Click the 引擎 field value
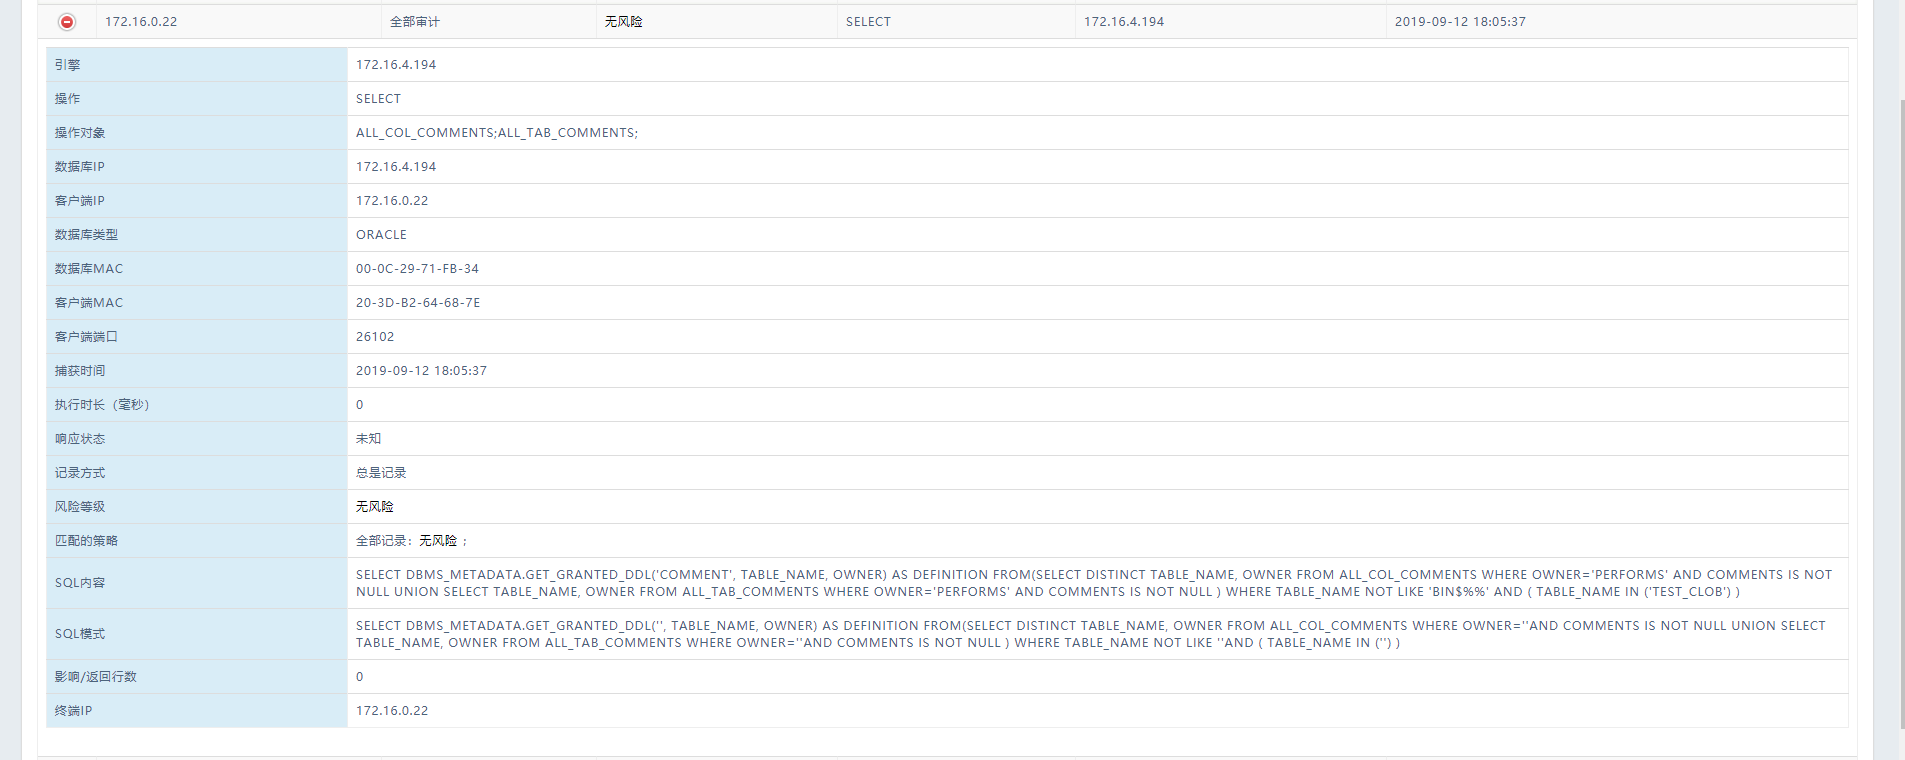This screenshot has height=760, width=1905. 396,65
